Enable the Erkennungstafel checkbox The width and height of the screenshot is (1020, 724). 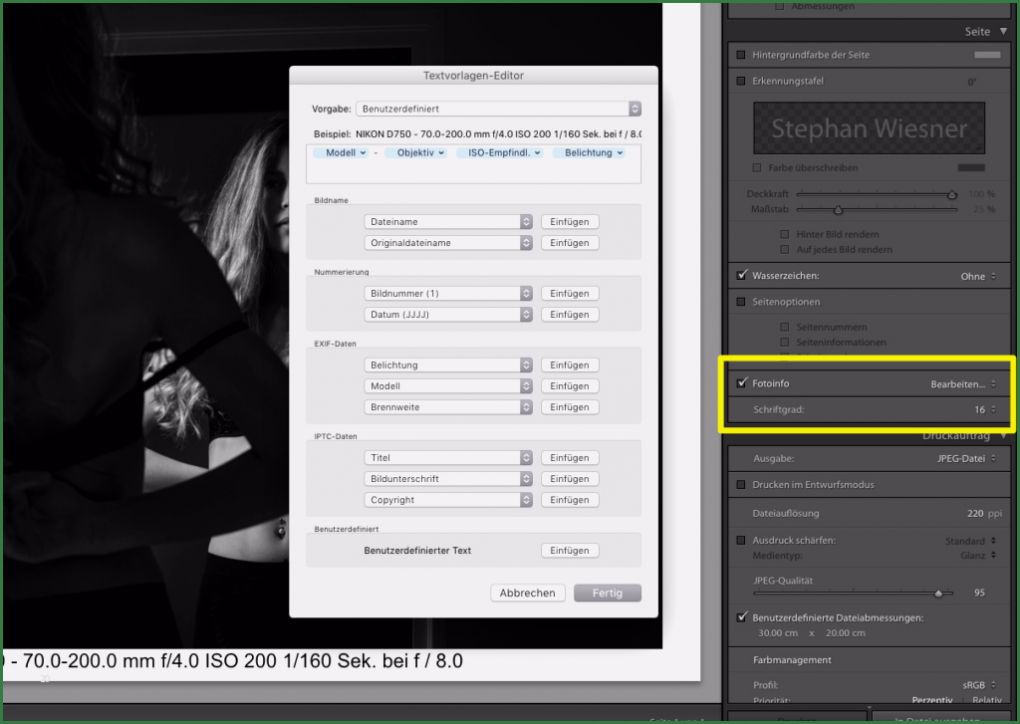(x=740, y=81)
